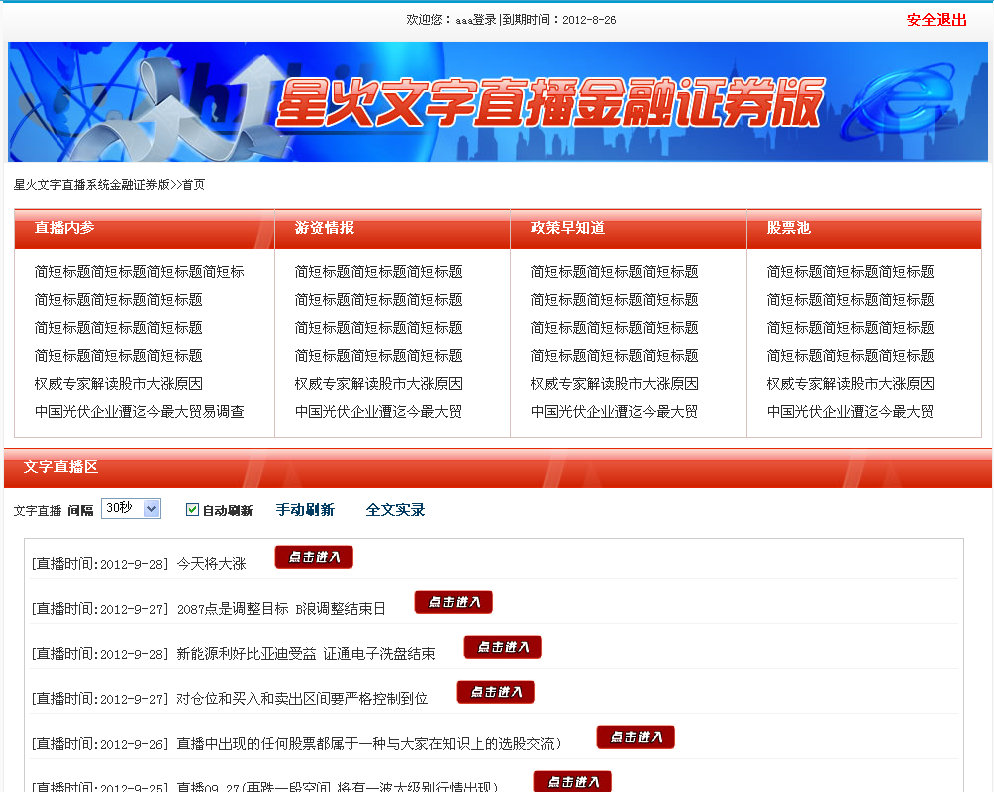Select the 股票池 column header
994x792 pixels.
pos(864,228)
